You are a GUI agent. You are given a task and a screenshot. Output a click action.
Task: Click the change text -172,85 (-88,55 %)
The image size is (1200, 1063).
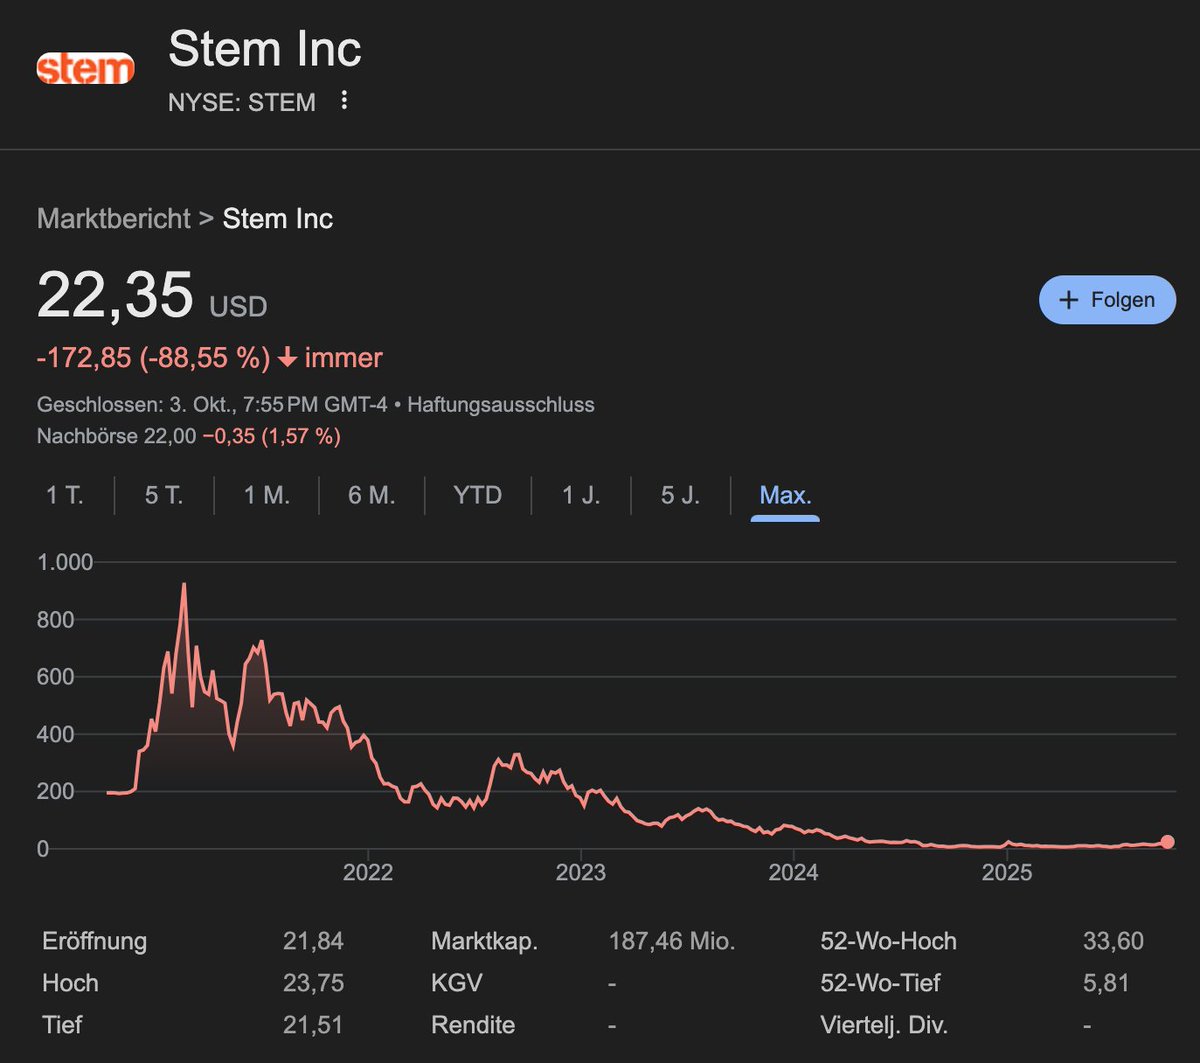coord(154,358)
